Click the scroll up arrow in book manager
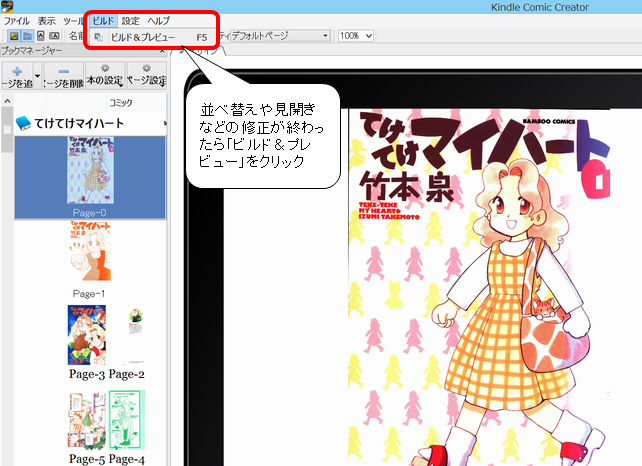642x466 pixels. click(7, 101)
